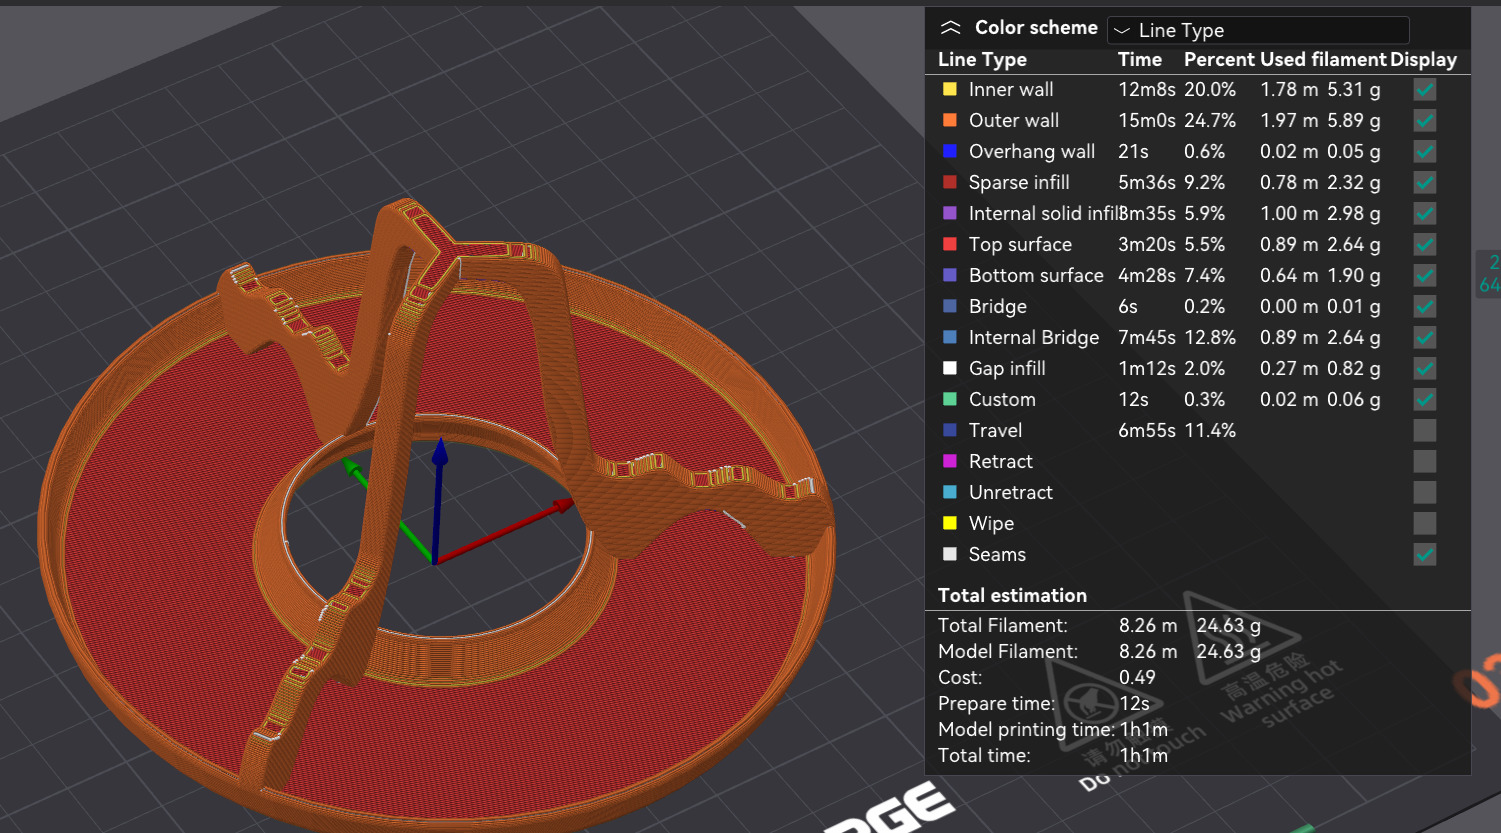The height and width of the screenshot is (833, 1501).
Task: Toggle Bridge display checkbox
Action: click(1425, 307)
